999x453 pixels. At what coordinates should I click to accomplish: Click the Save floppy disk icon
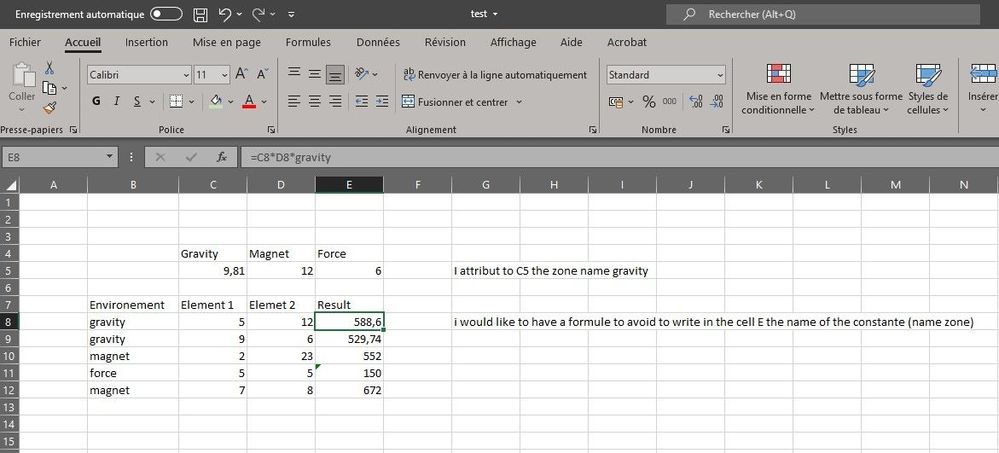point(200,14)
